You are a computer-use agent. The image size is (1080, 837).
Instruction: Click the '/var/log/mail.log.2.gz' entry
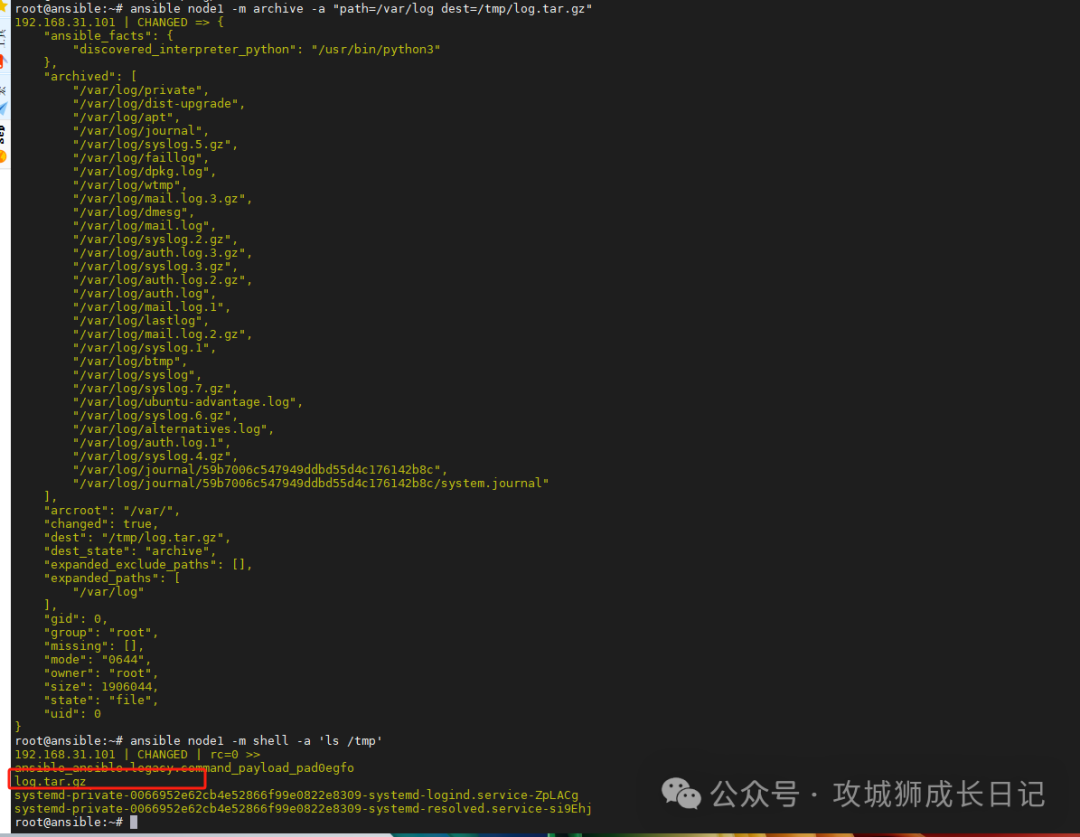pyautogui.click(x=162, y=334)
